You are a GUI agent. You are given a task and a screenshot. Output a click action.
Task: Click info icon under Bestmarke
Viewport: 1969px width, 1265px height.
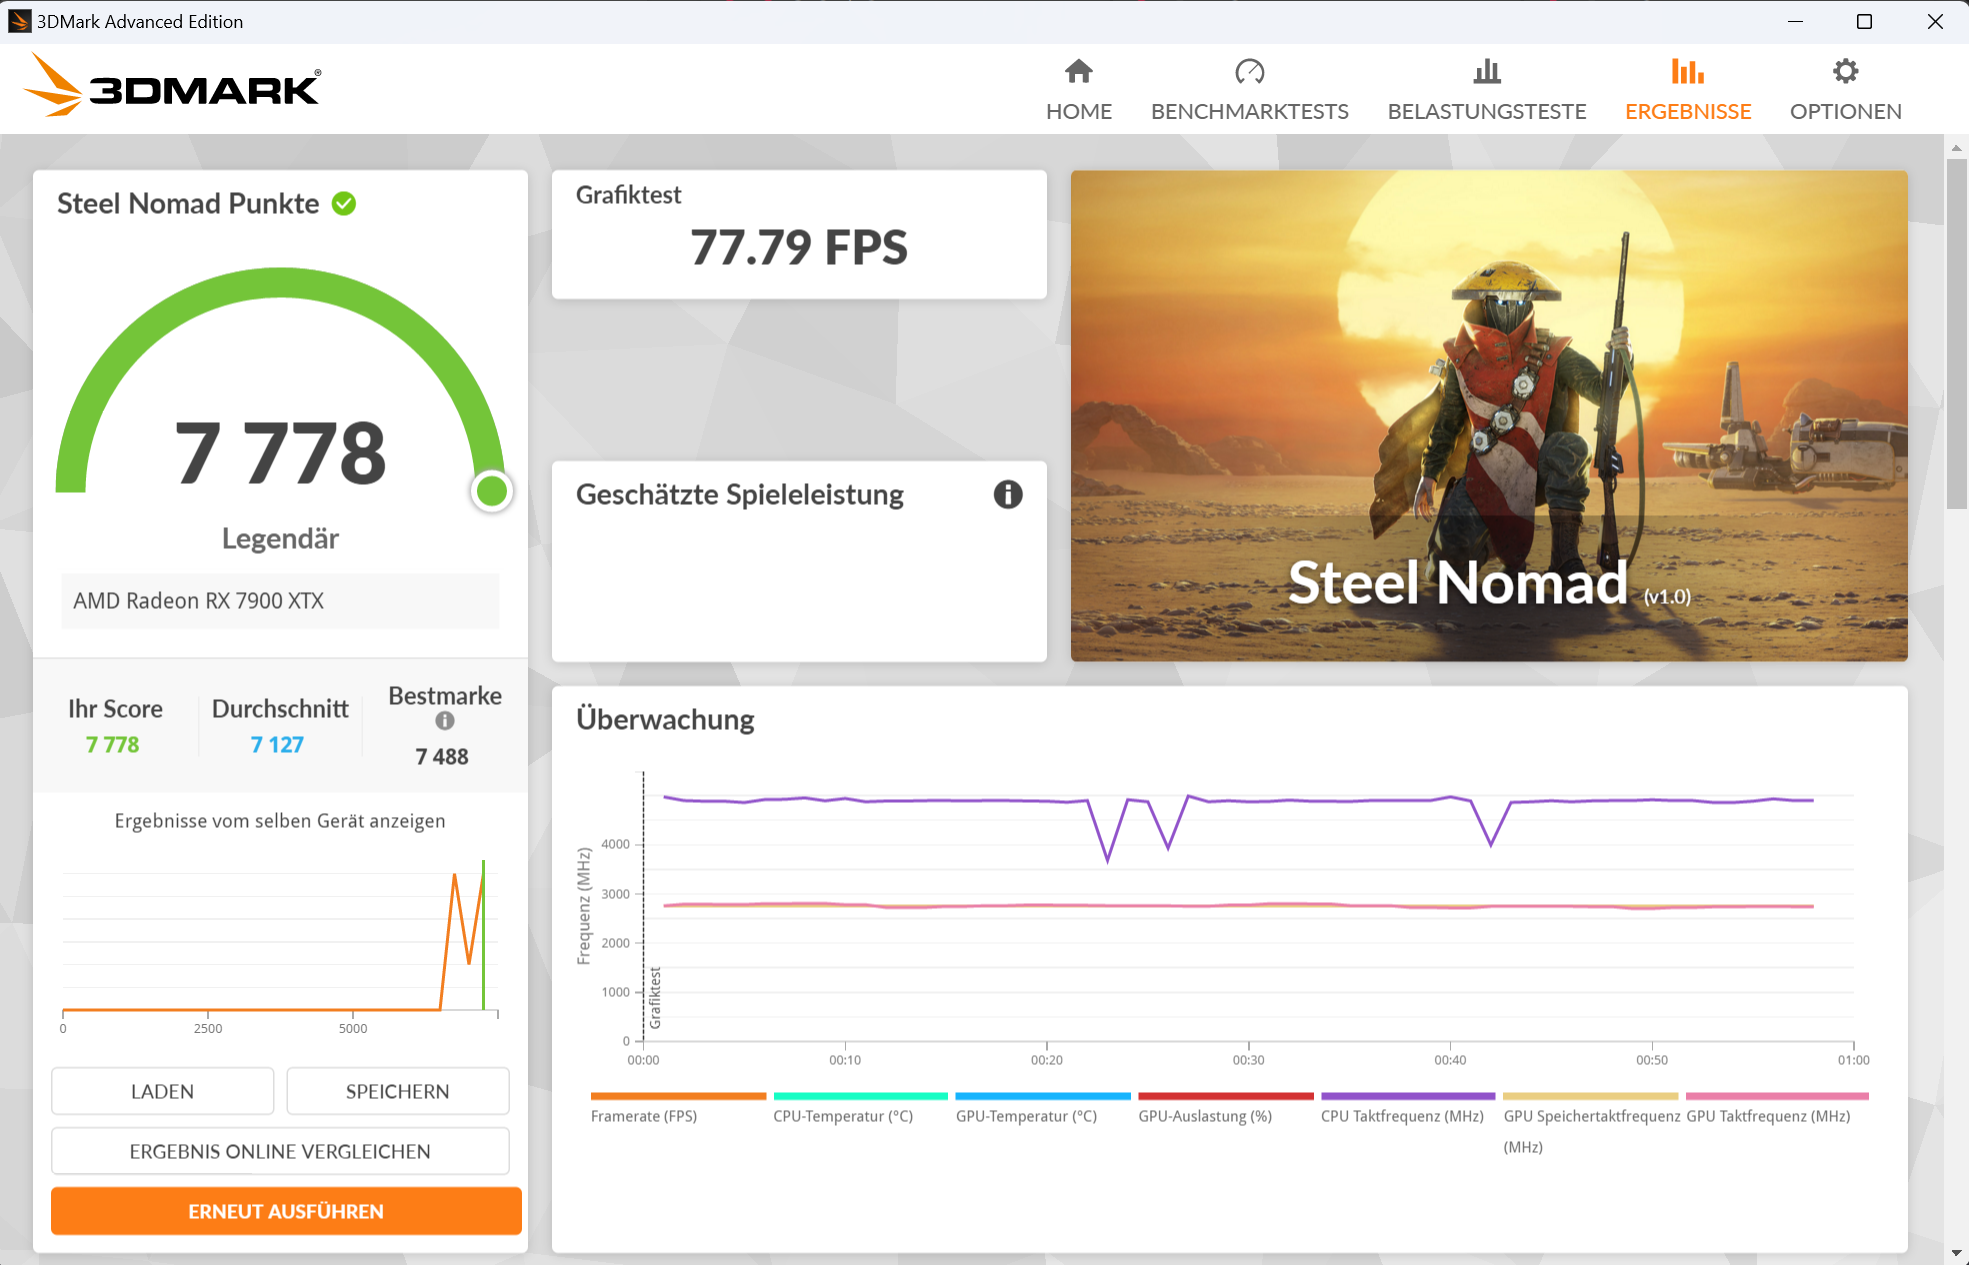pyautogui.click(x=445, y=721)
